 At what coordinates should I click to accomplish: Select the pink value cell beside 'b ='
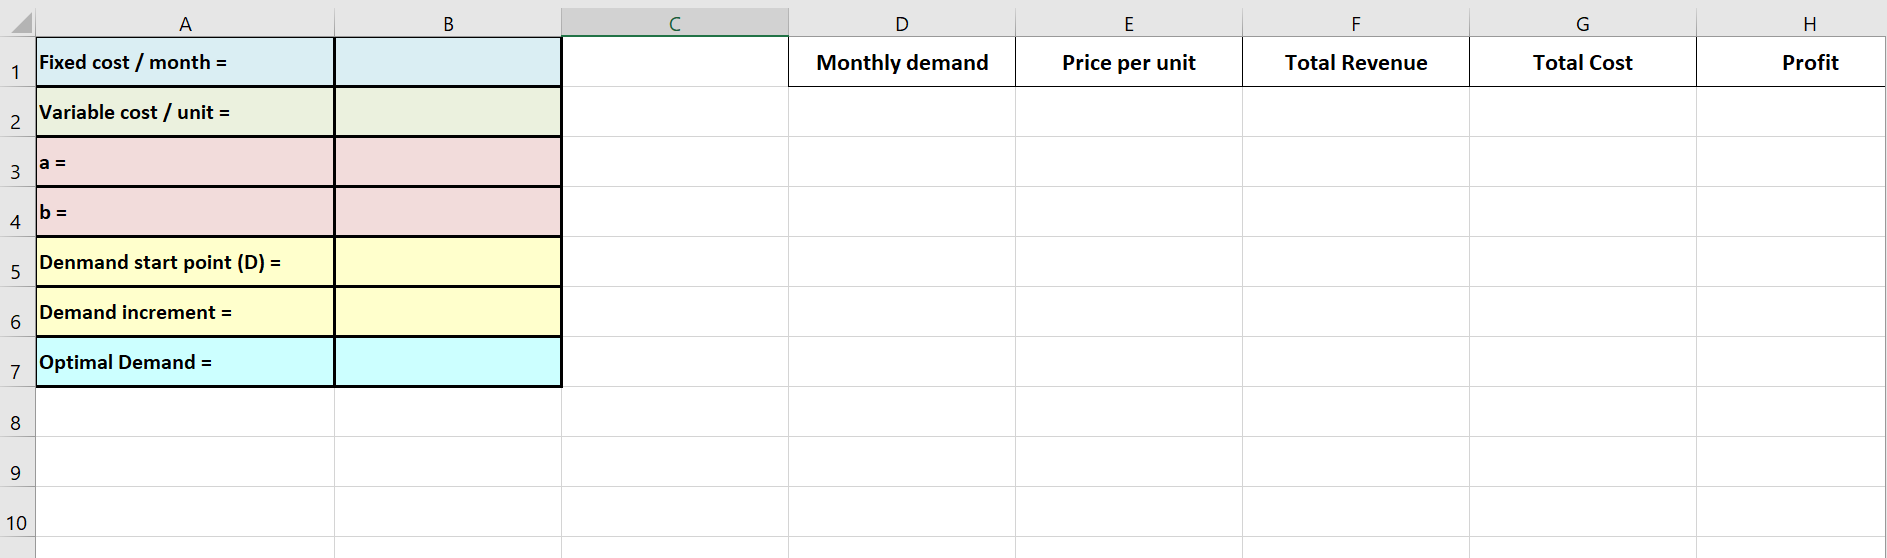(448, 212)
